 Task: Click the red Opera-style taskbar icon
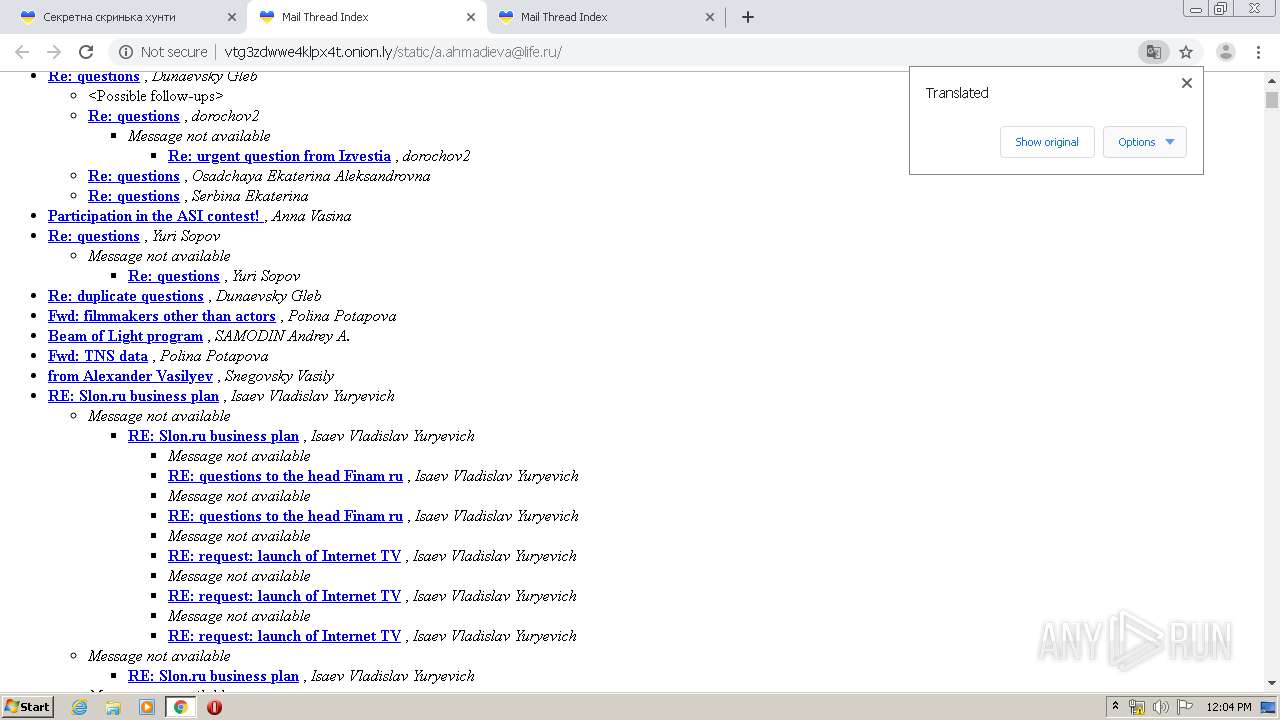tap(214, 707)
